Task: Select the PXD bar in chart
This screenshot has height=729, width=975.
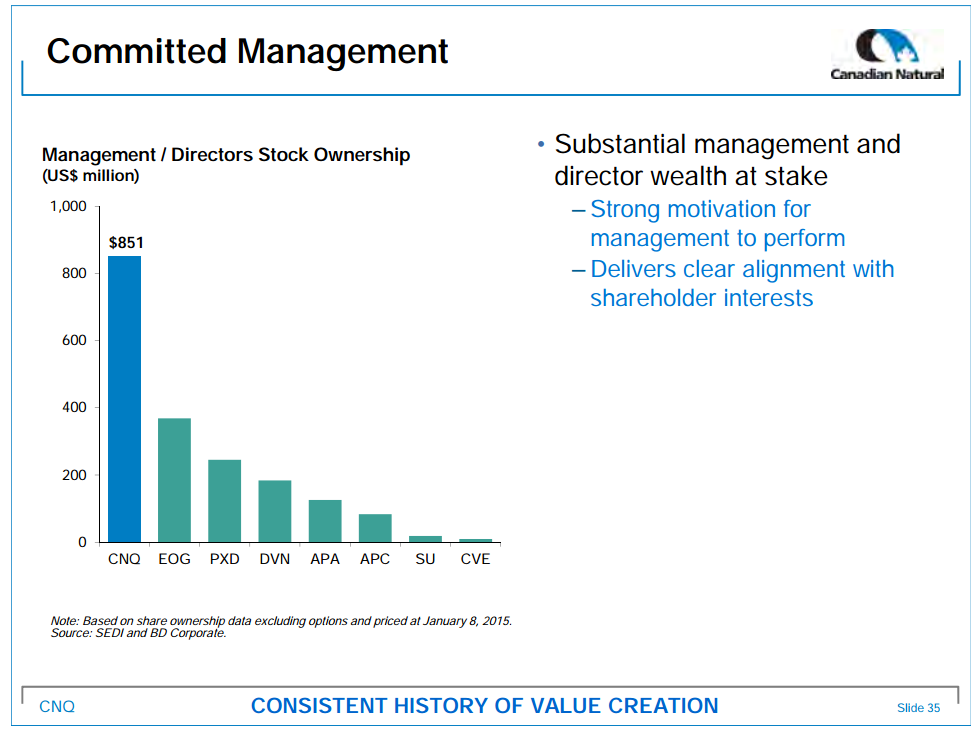Action: pos(224,501)
